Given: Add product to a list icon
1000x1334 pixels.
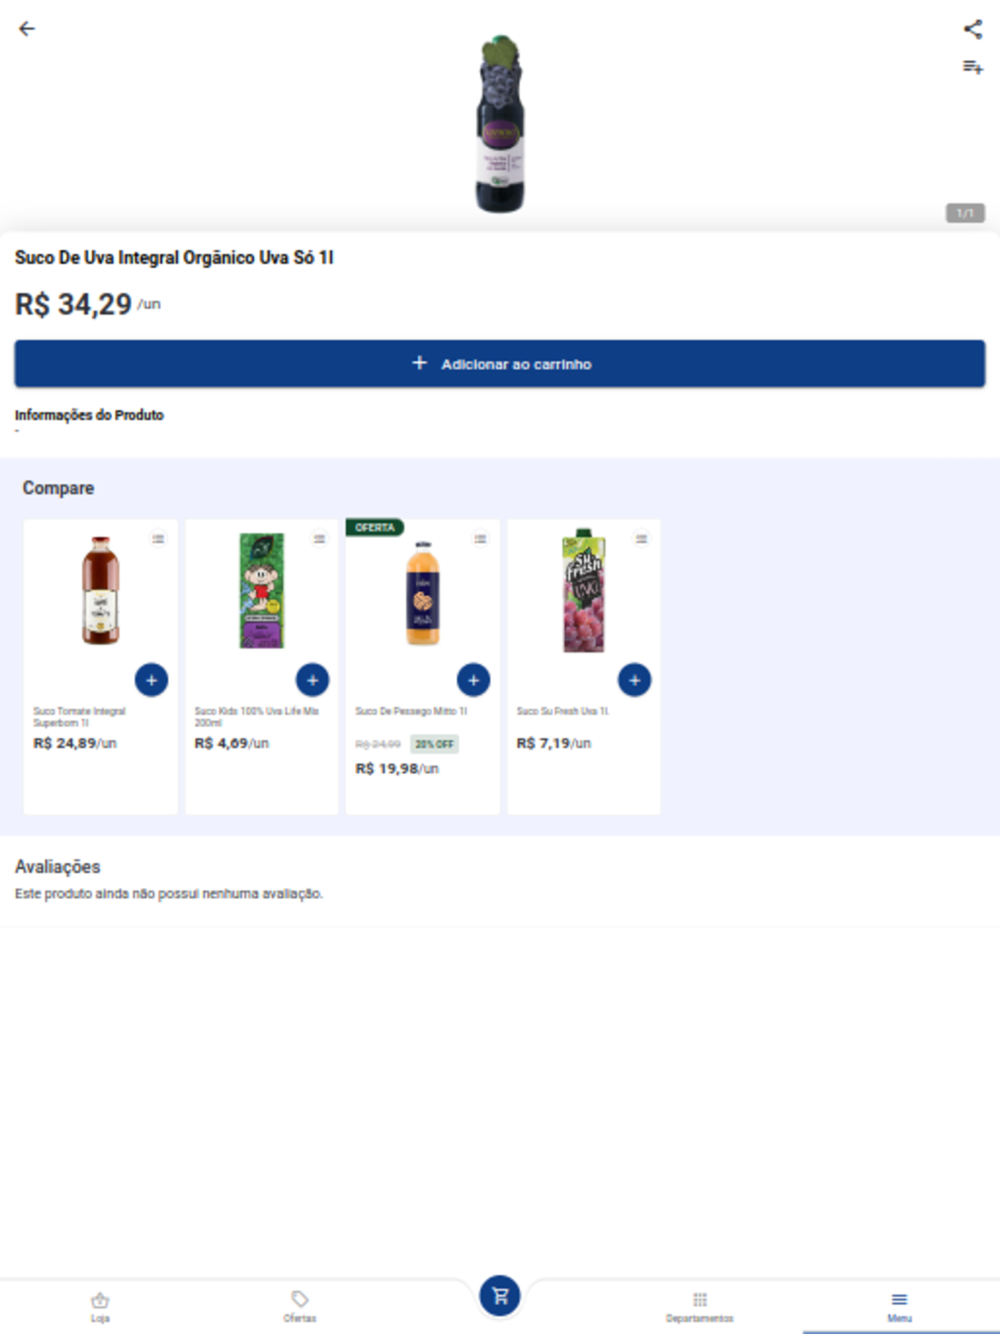Looking at the screenshot, I should [972, 67].
